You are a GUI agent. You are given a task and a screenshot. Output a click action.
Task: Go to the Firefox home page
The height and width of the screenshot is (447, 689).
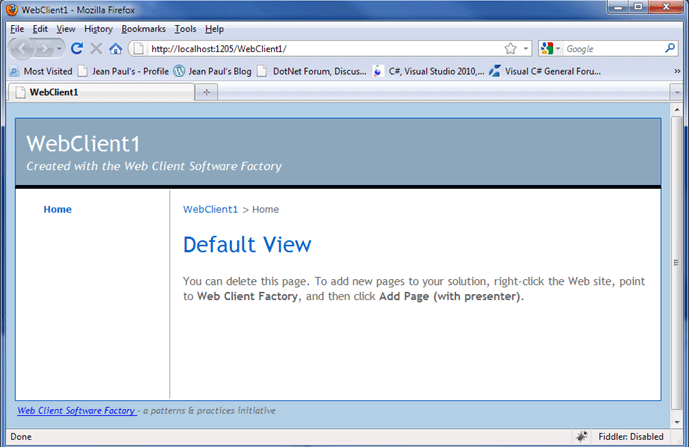click(116, 48)
